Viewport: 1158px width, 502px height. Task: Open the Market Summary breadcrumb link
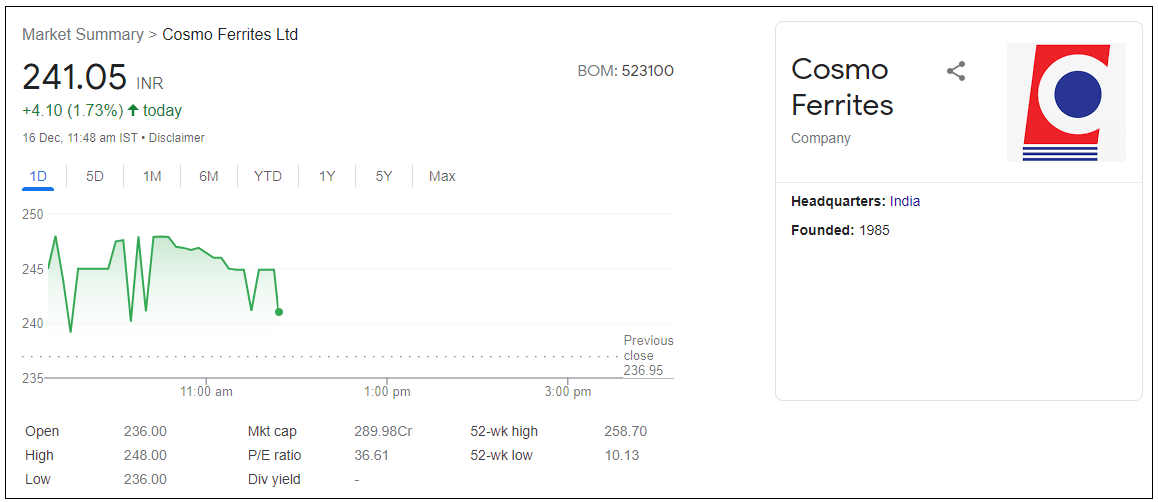pyautogui.click(x=83, y=34)
